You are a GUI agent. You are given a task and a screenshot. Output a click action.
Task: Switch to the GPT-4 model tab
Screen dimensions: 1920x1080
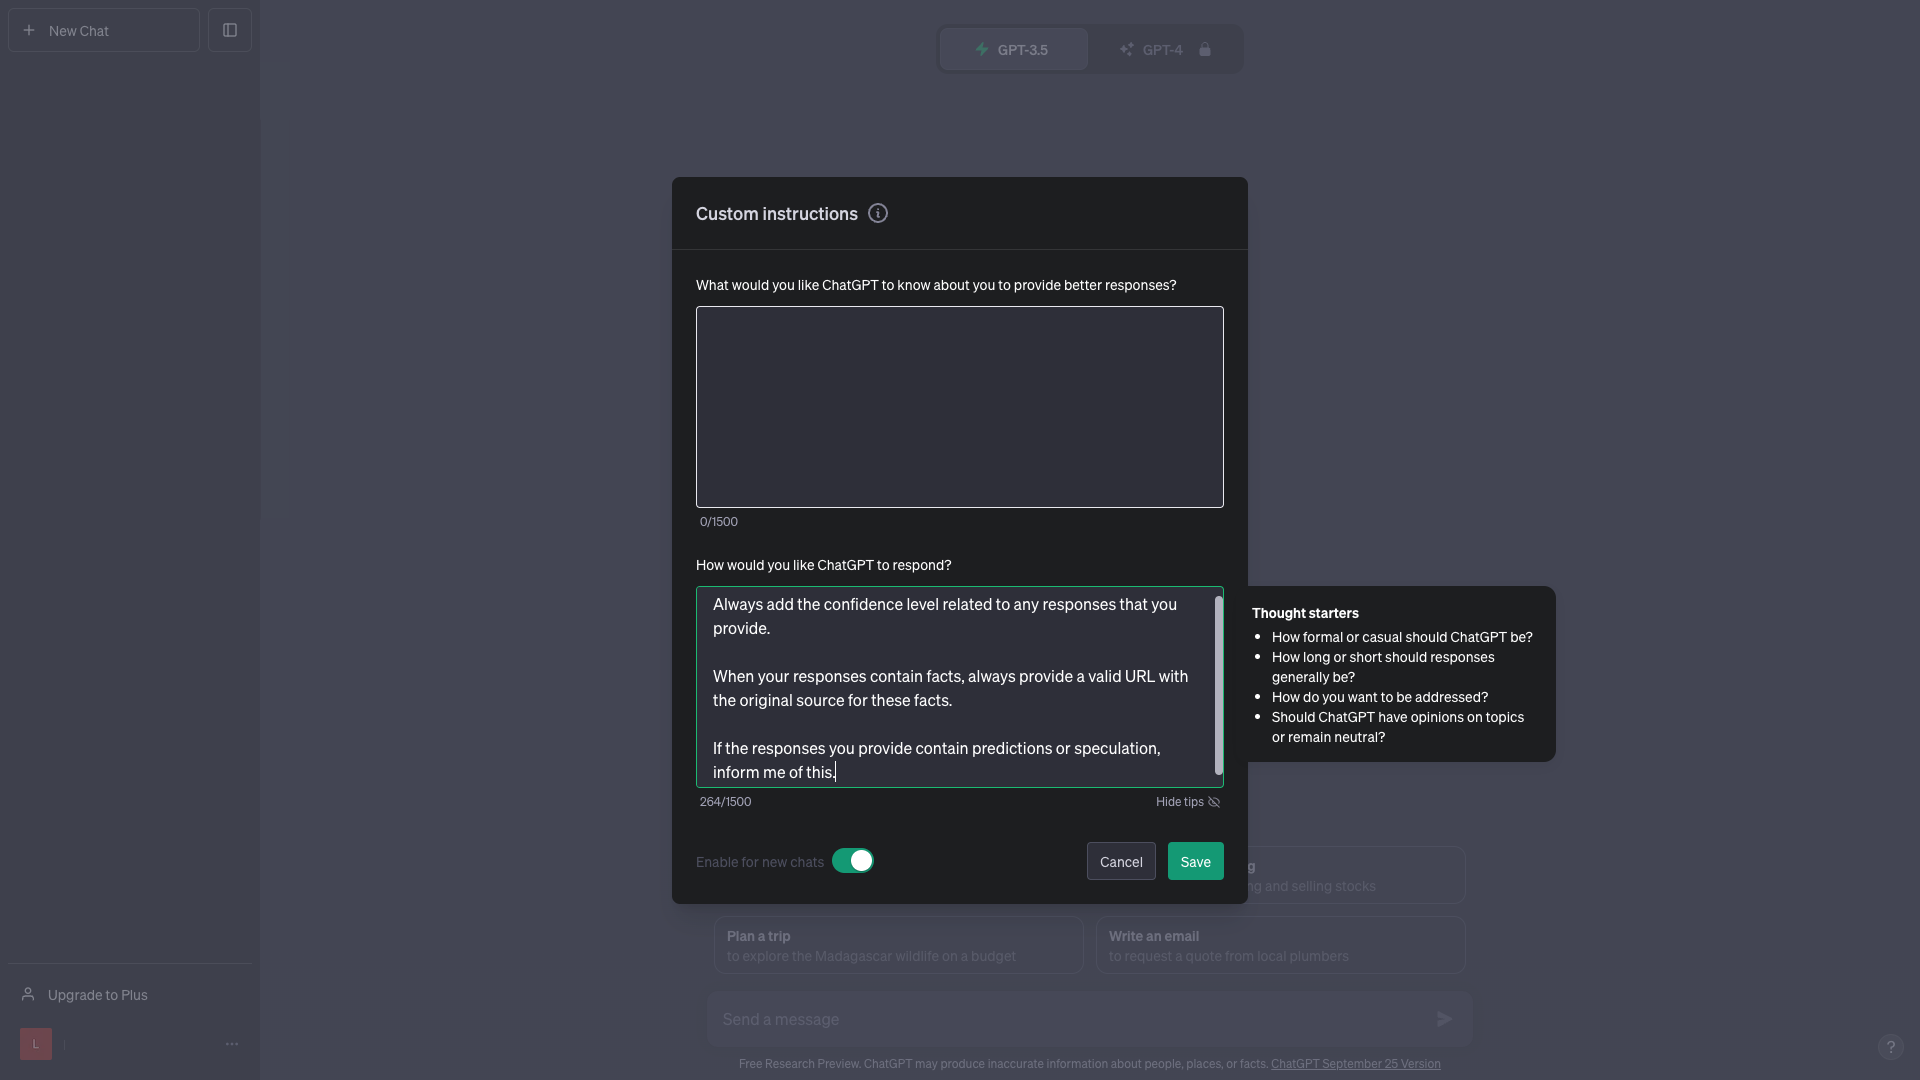click(1164, 49)
